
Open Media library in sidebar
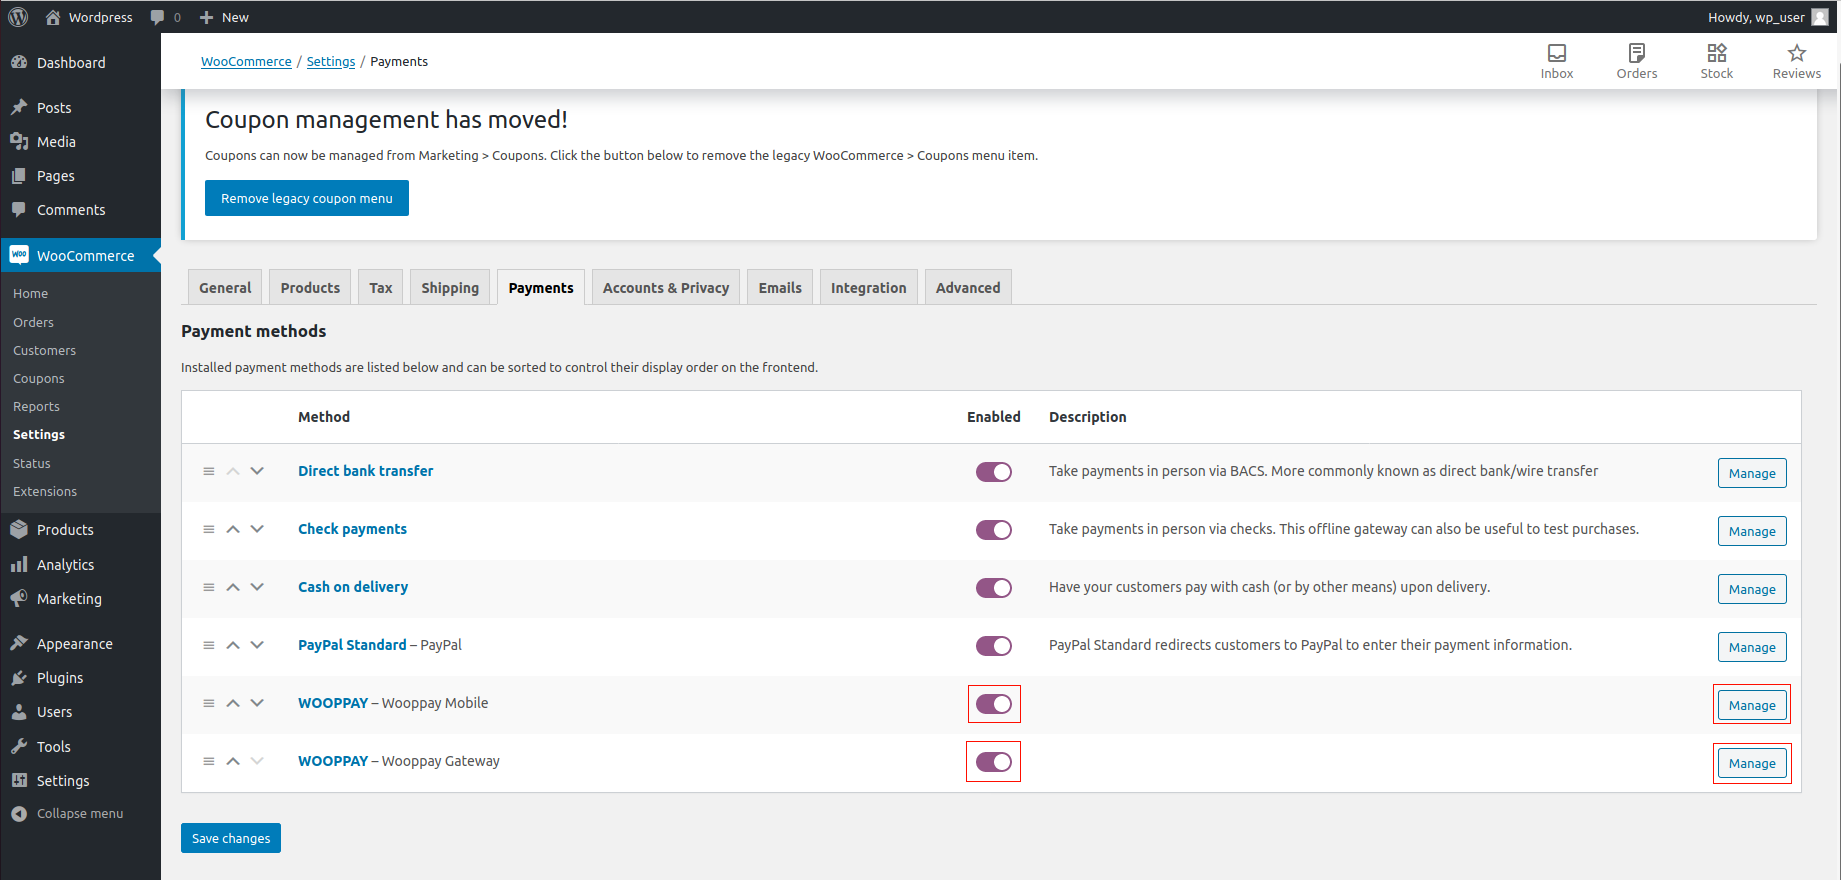coord(80,141)
